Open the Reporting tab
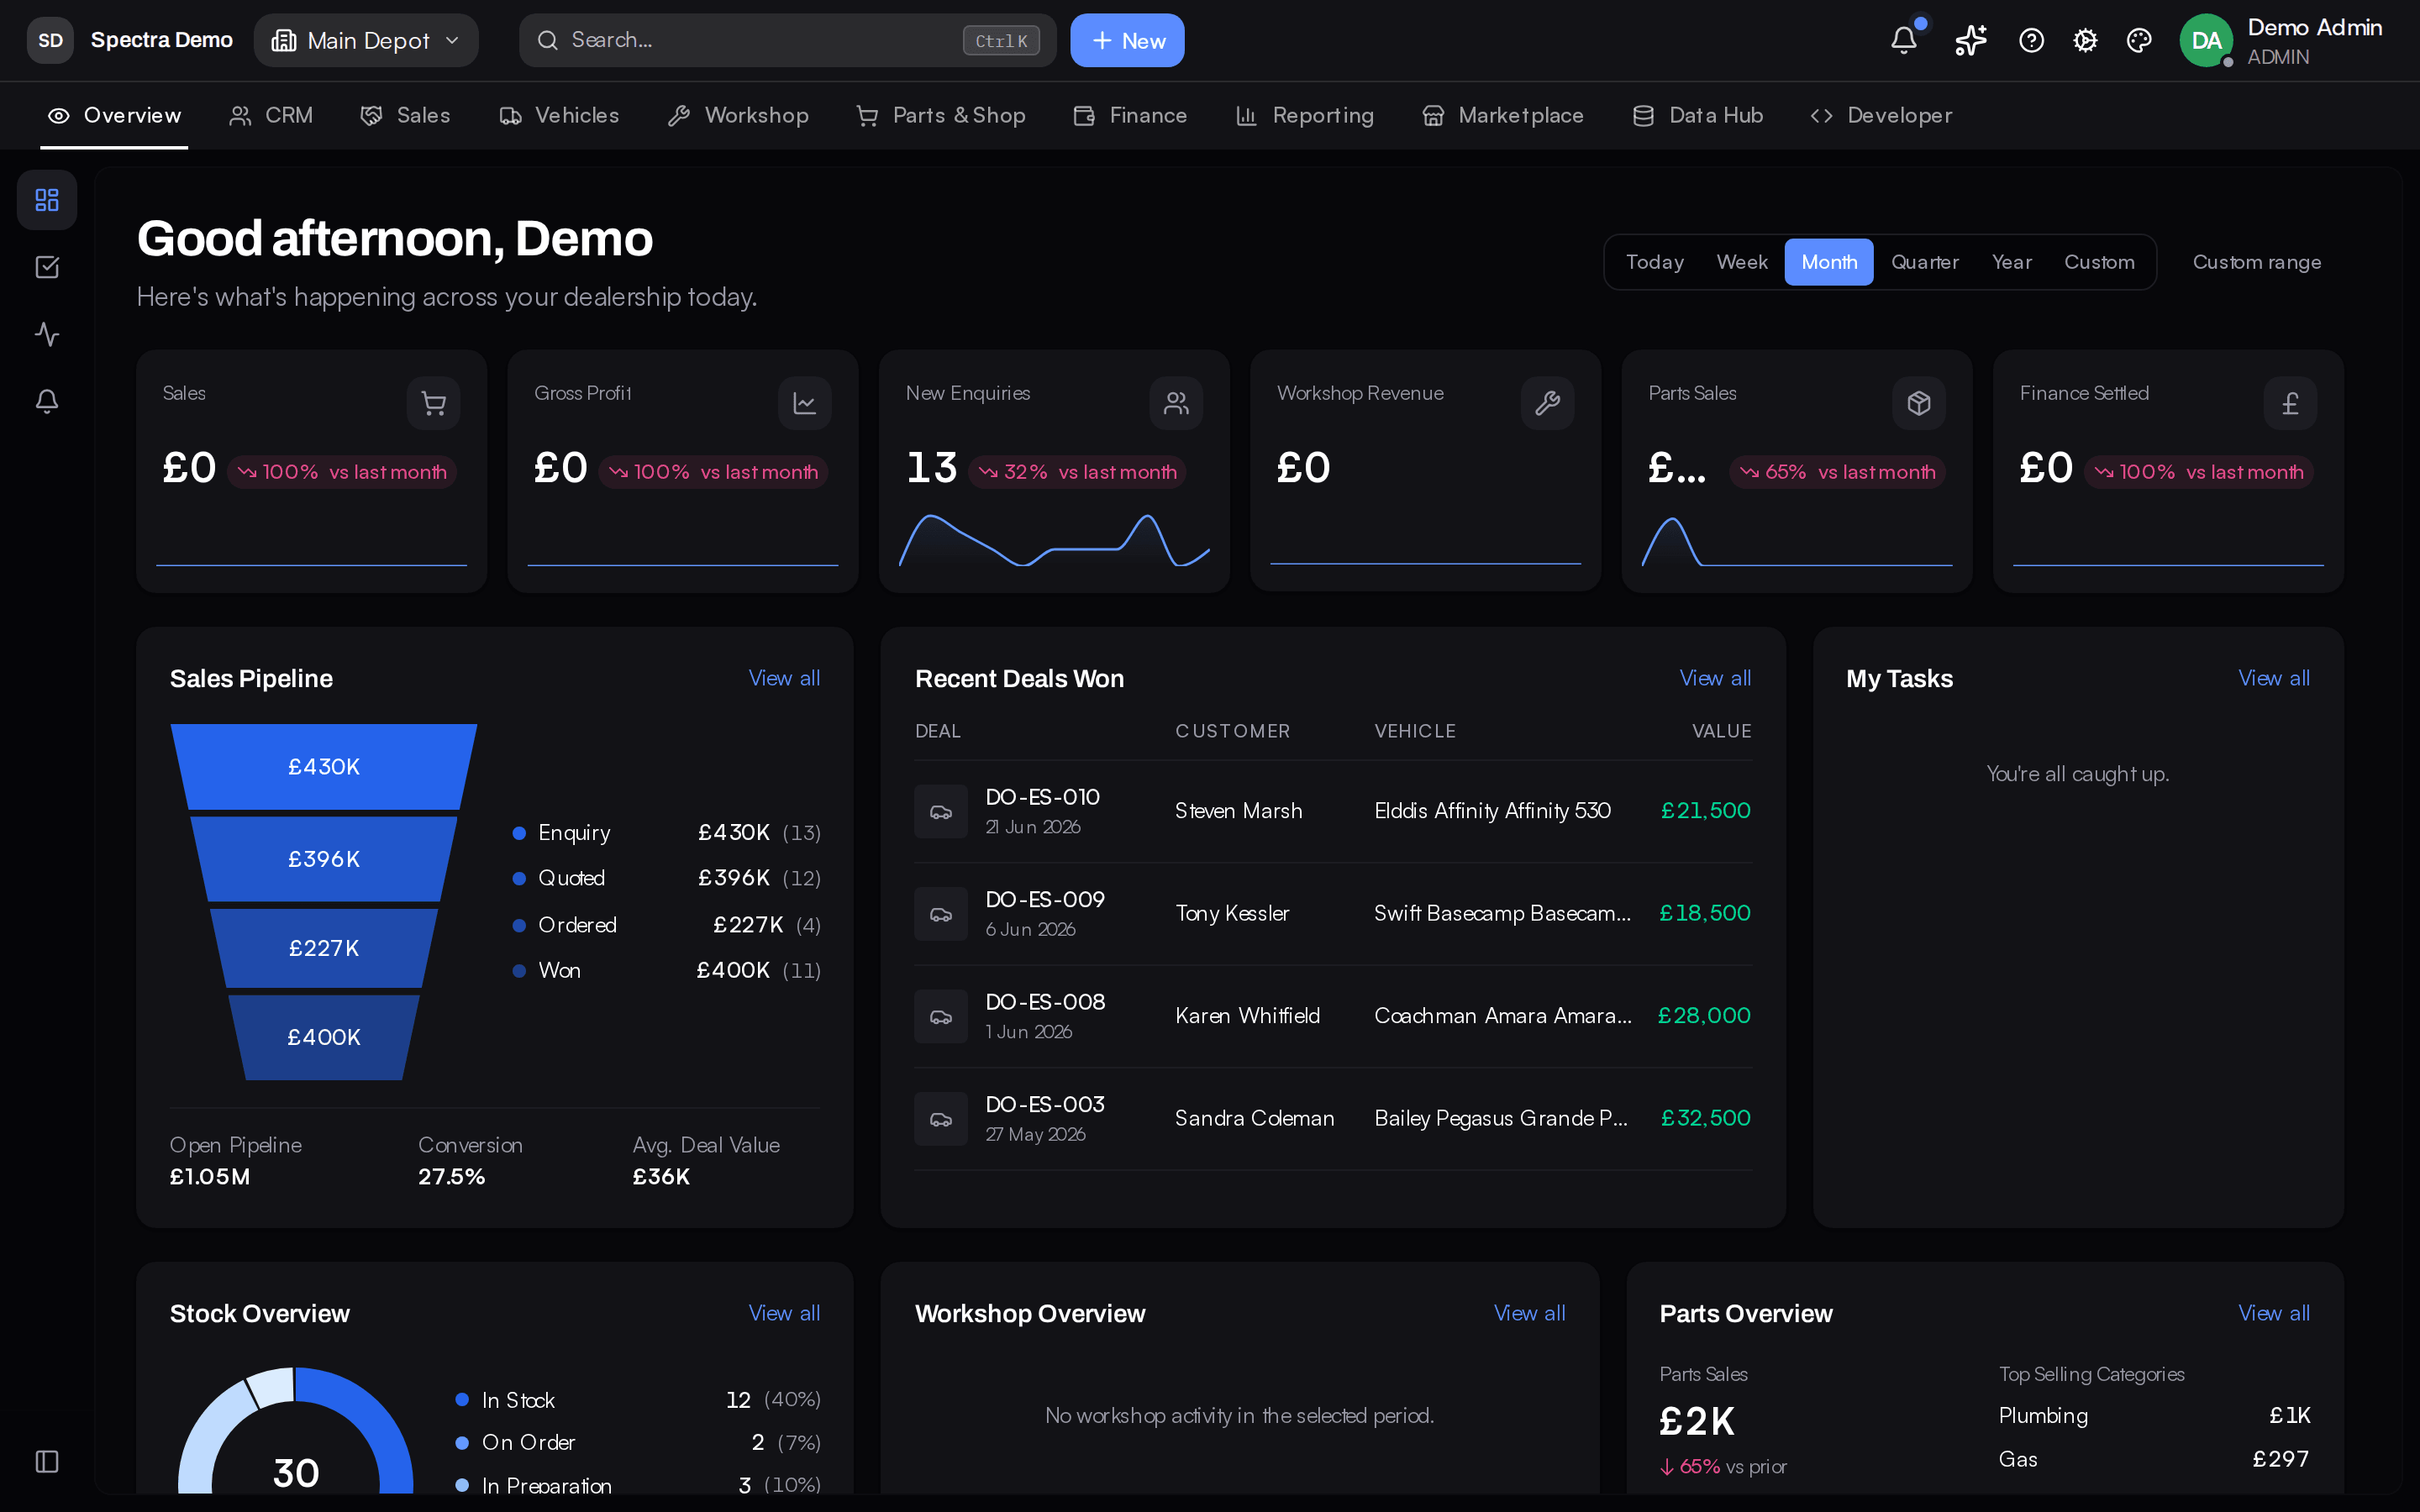 point(1305,116)
